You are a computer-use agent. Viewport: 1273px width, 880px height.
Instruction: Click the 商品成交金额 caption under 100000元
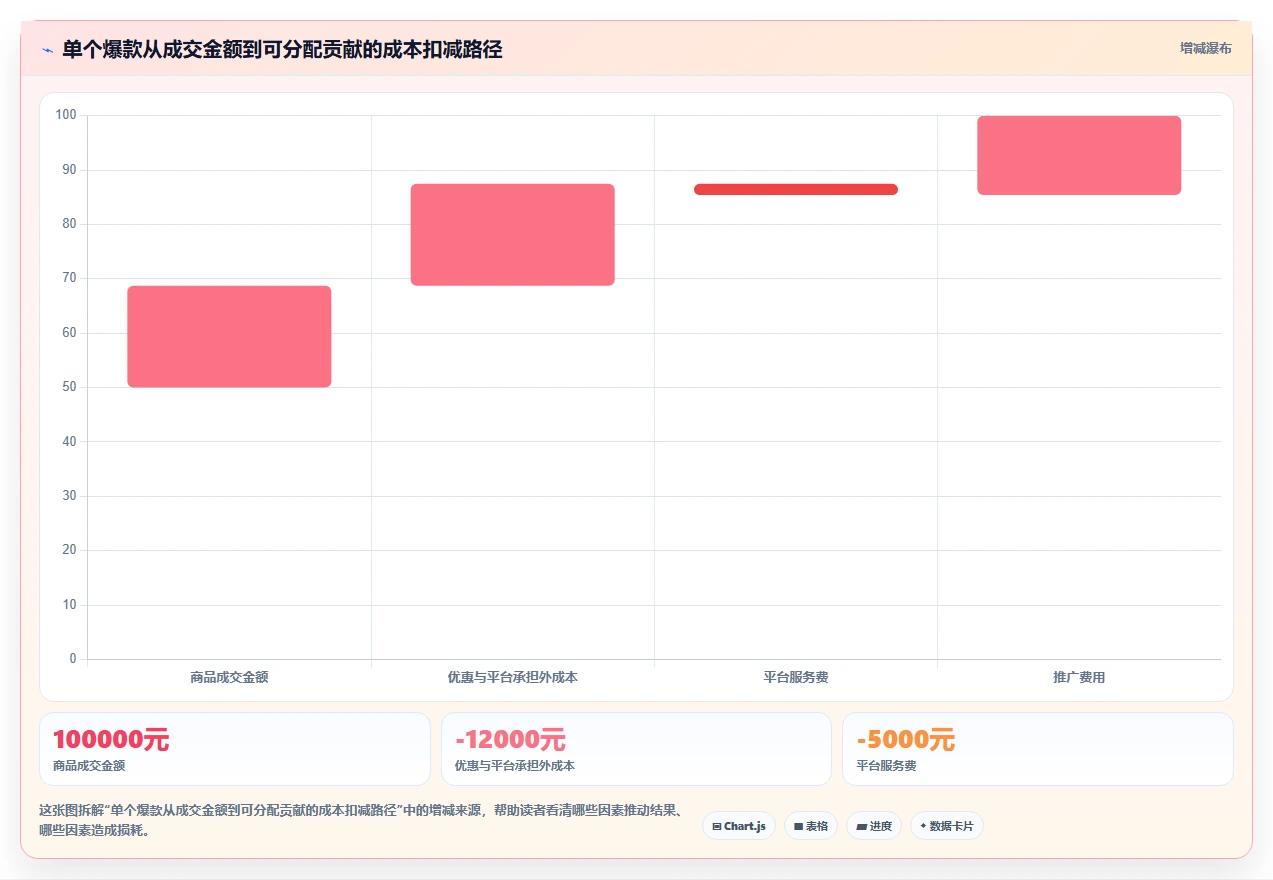[89, 766]
